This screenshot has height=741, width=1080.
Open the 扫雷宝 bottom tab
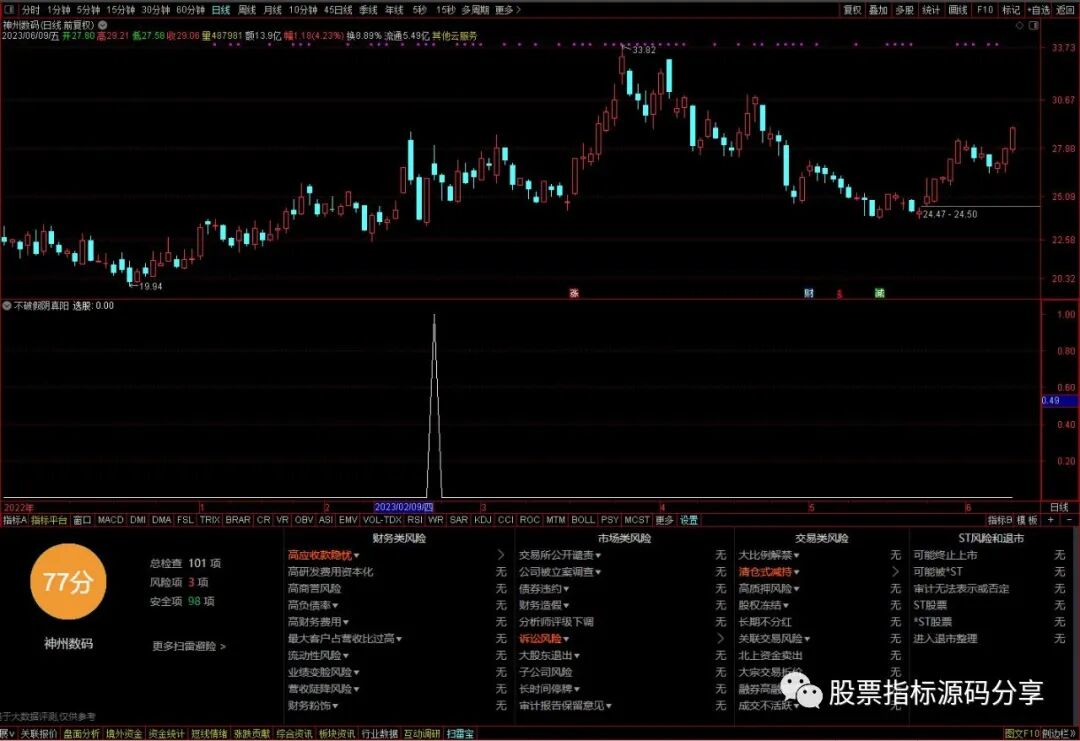[x=460, y=734]
